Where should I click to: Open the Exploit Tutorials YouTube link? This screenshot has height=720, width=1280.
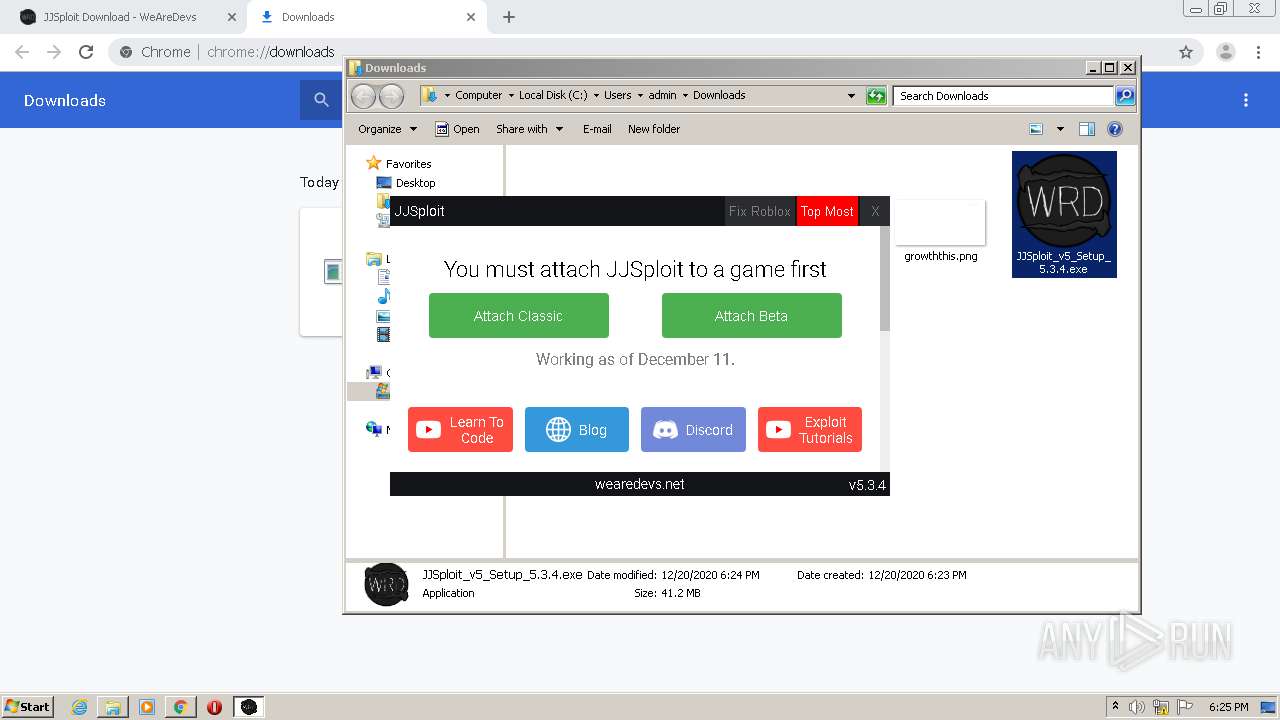(810, 430)
